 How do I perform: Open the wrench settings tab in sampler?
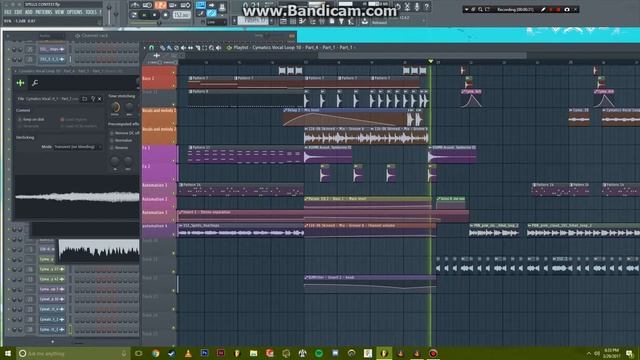35,83
